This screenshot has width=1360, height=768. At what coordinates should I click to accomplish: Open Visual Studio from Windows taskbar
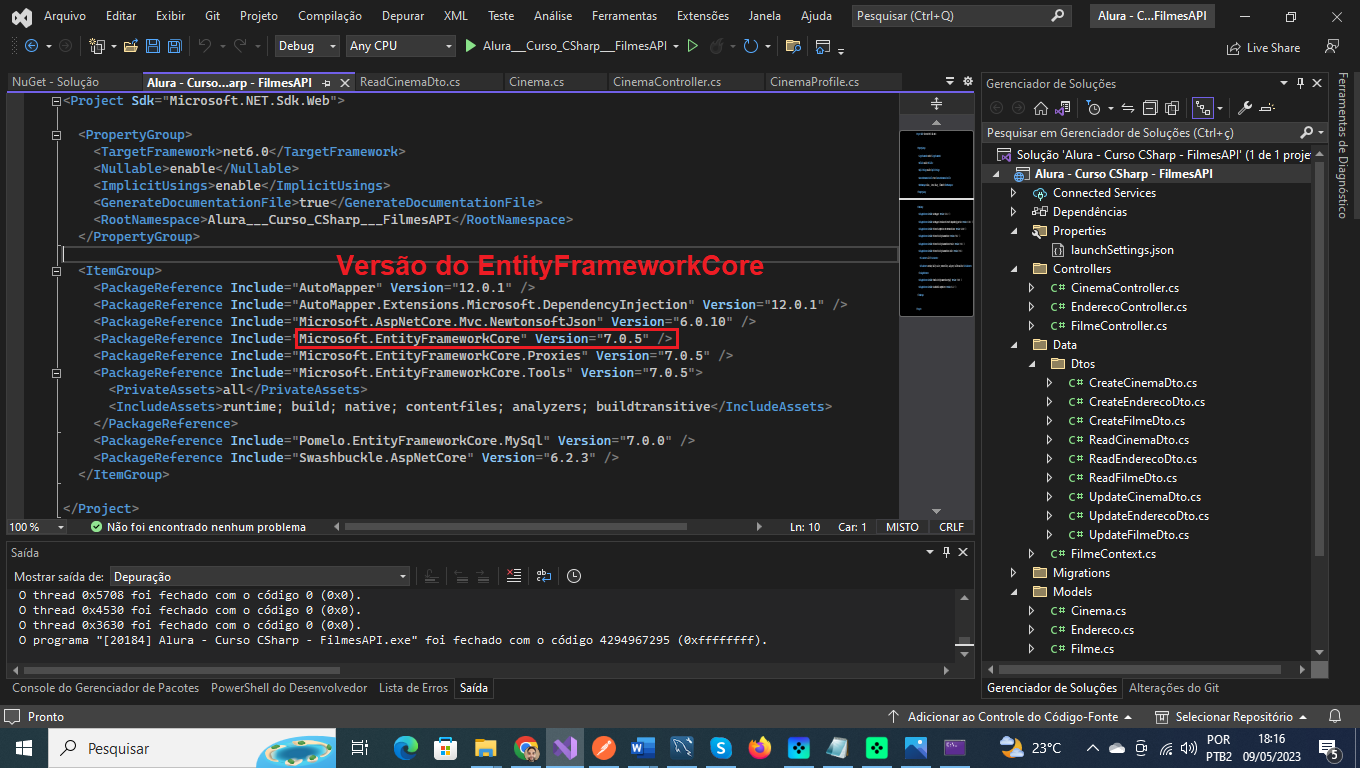[x=566, y=748]
